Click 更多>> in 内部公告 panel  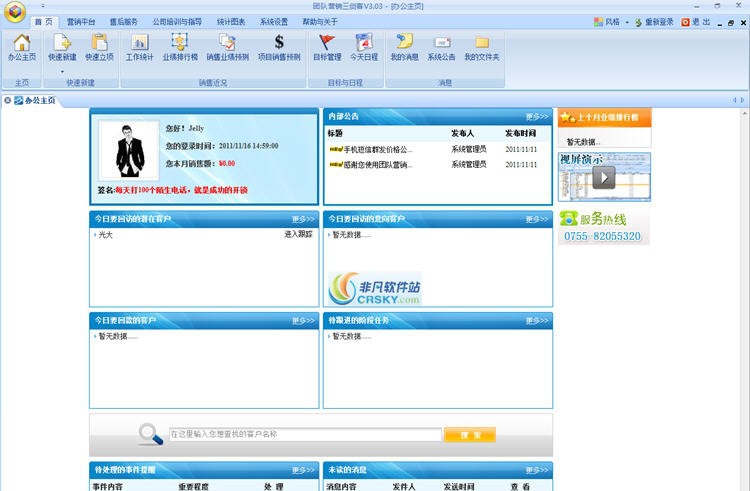(537, 117)
